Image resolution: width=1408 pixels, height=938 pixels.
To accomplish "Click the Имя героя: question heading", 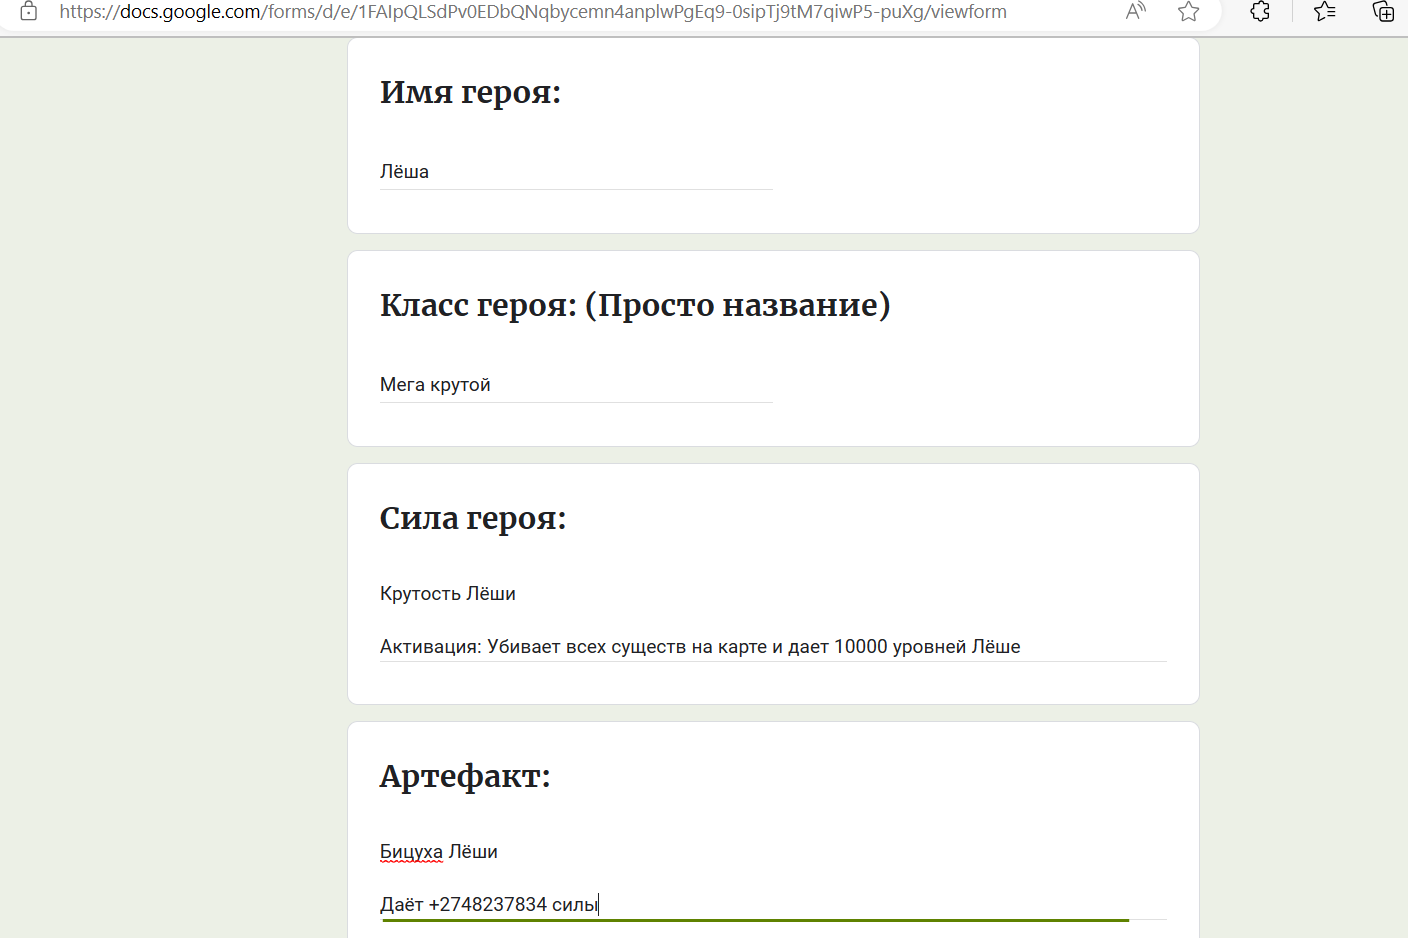I will 470,92.
